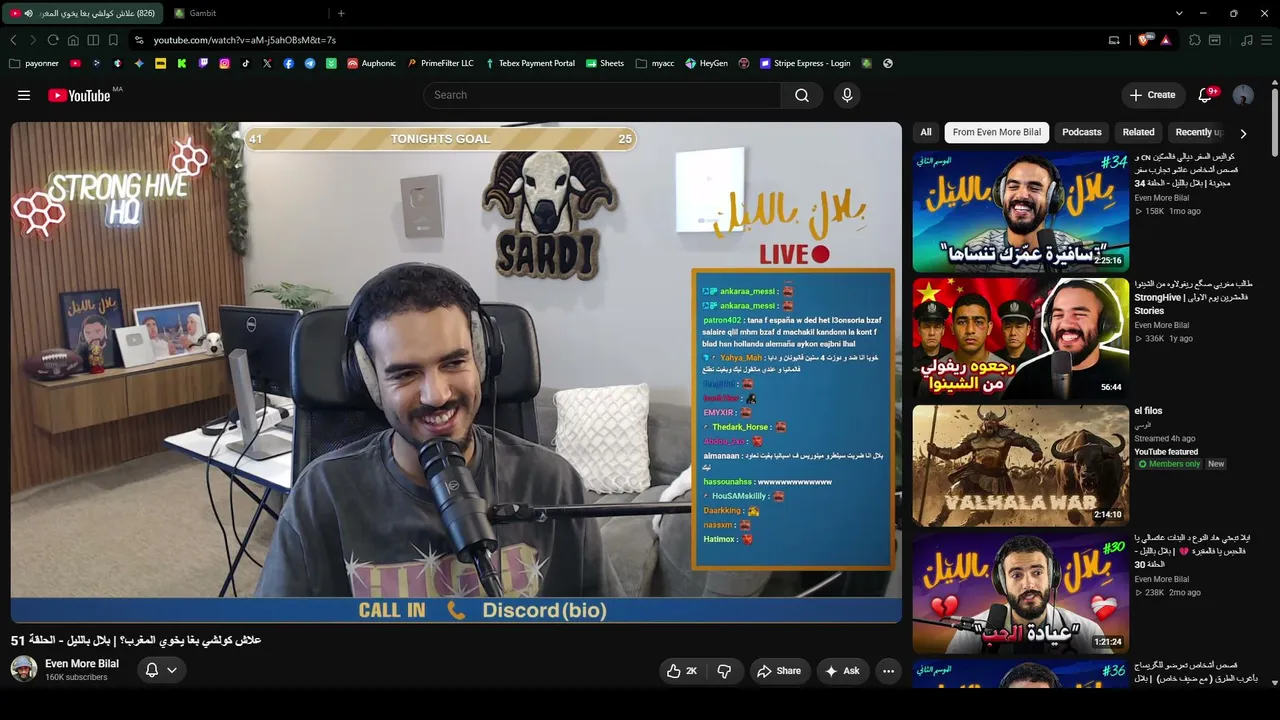Open the channel avatar below the video
The image size is (1280, 720).
[x=24, y=670]
